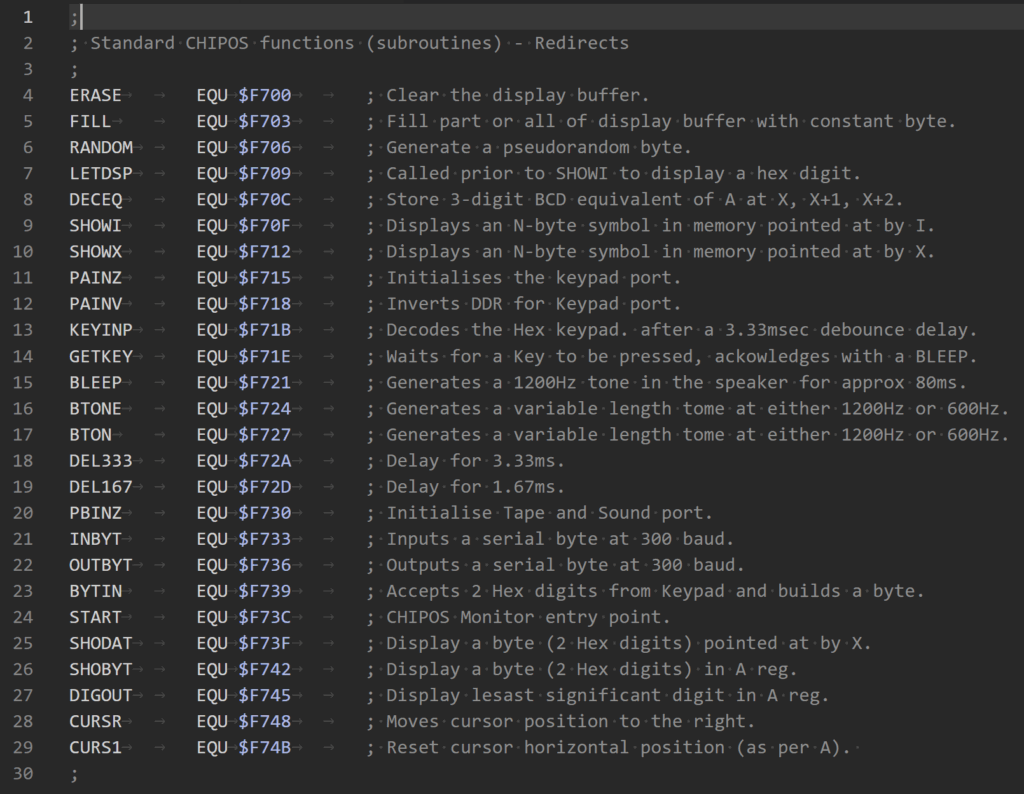1024x794 pixels.
Task: Click the $F733 address for INBYT
Action: (x=265, y=539)
